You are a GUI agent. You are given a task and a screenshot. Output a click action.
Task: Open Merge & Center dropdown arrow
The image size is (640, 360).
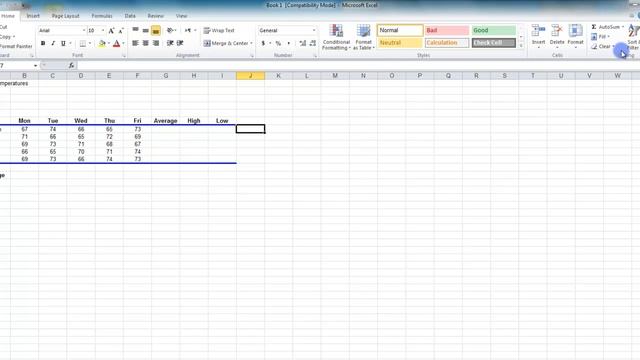tap(251, 43)
